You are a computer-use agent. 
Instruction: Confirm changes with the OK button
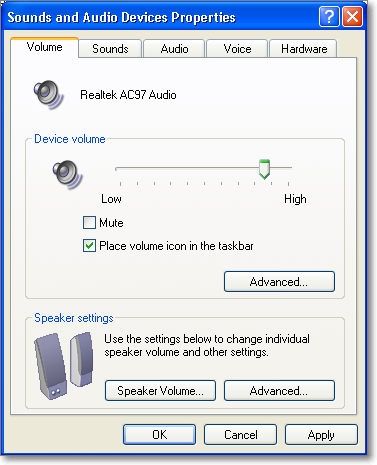(x=159, y=434)
